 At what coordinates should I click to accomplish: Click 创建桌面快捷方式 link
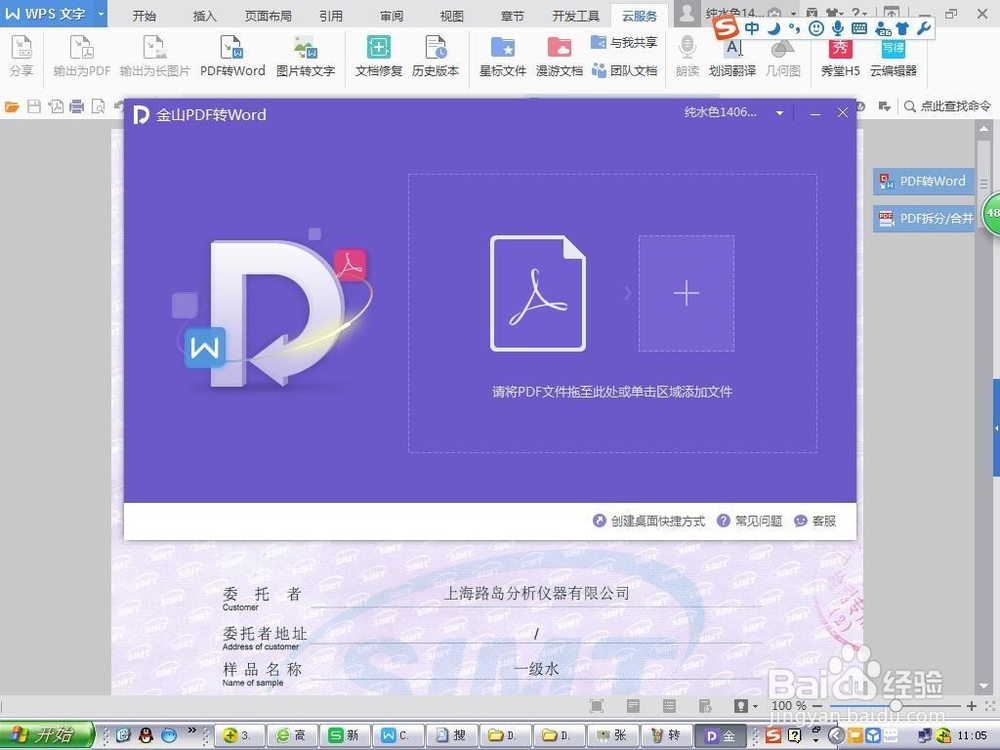pos(649,521)
